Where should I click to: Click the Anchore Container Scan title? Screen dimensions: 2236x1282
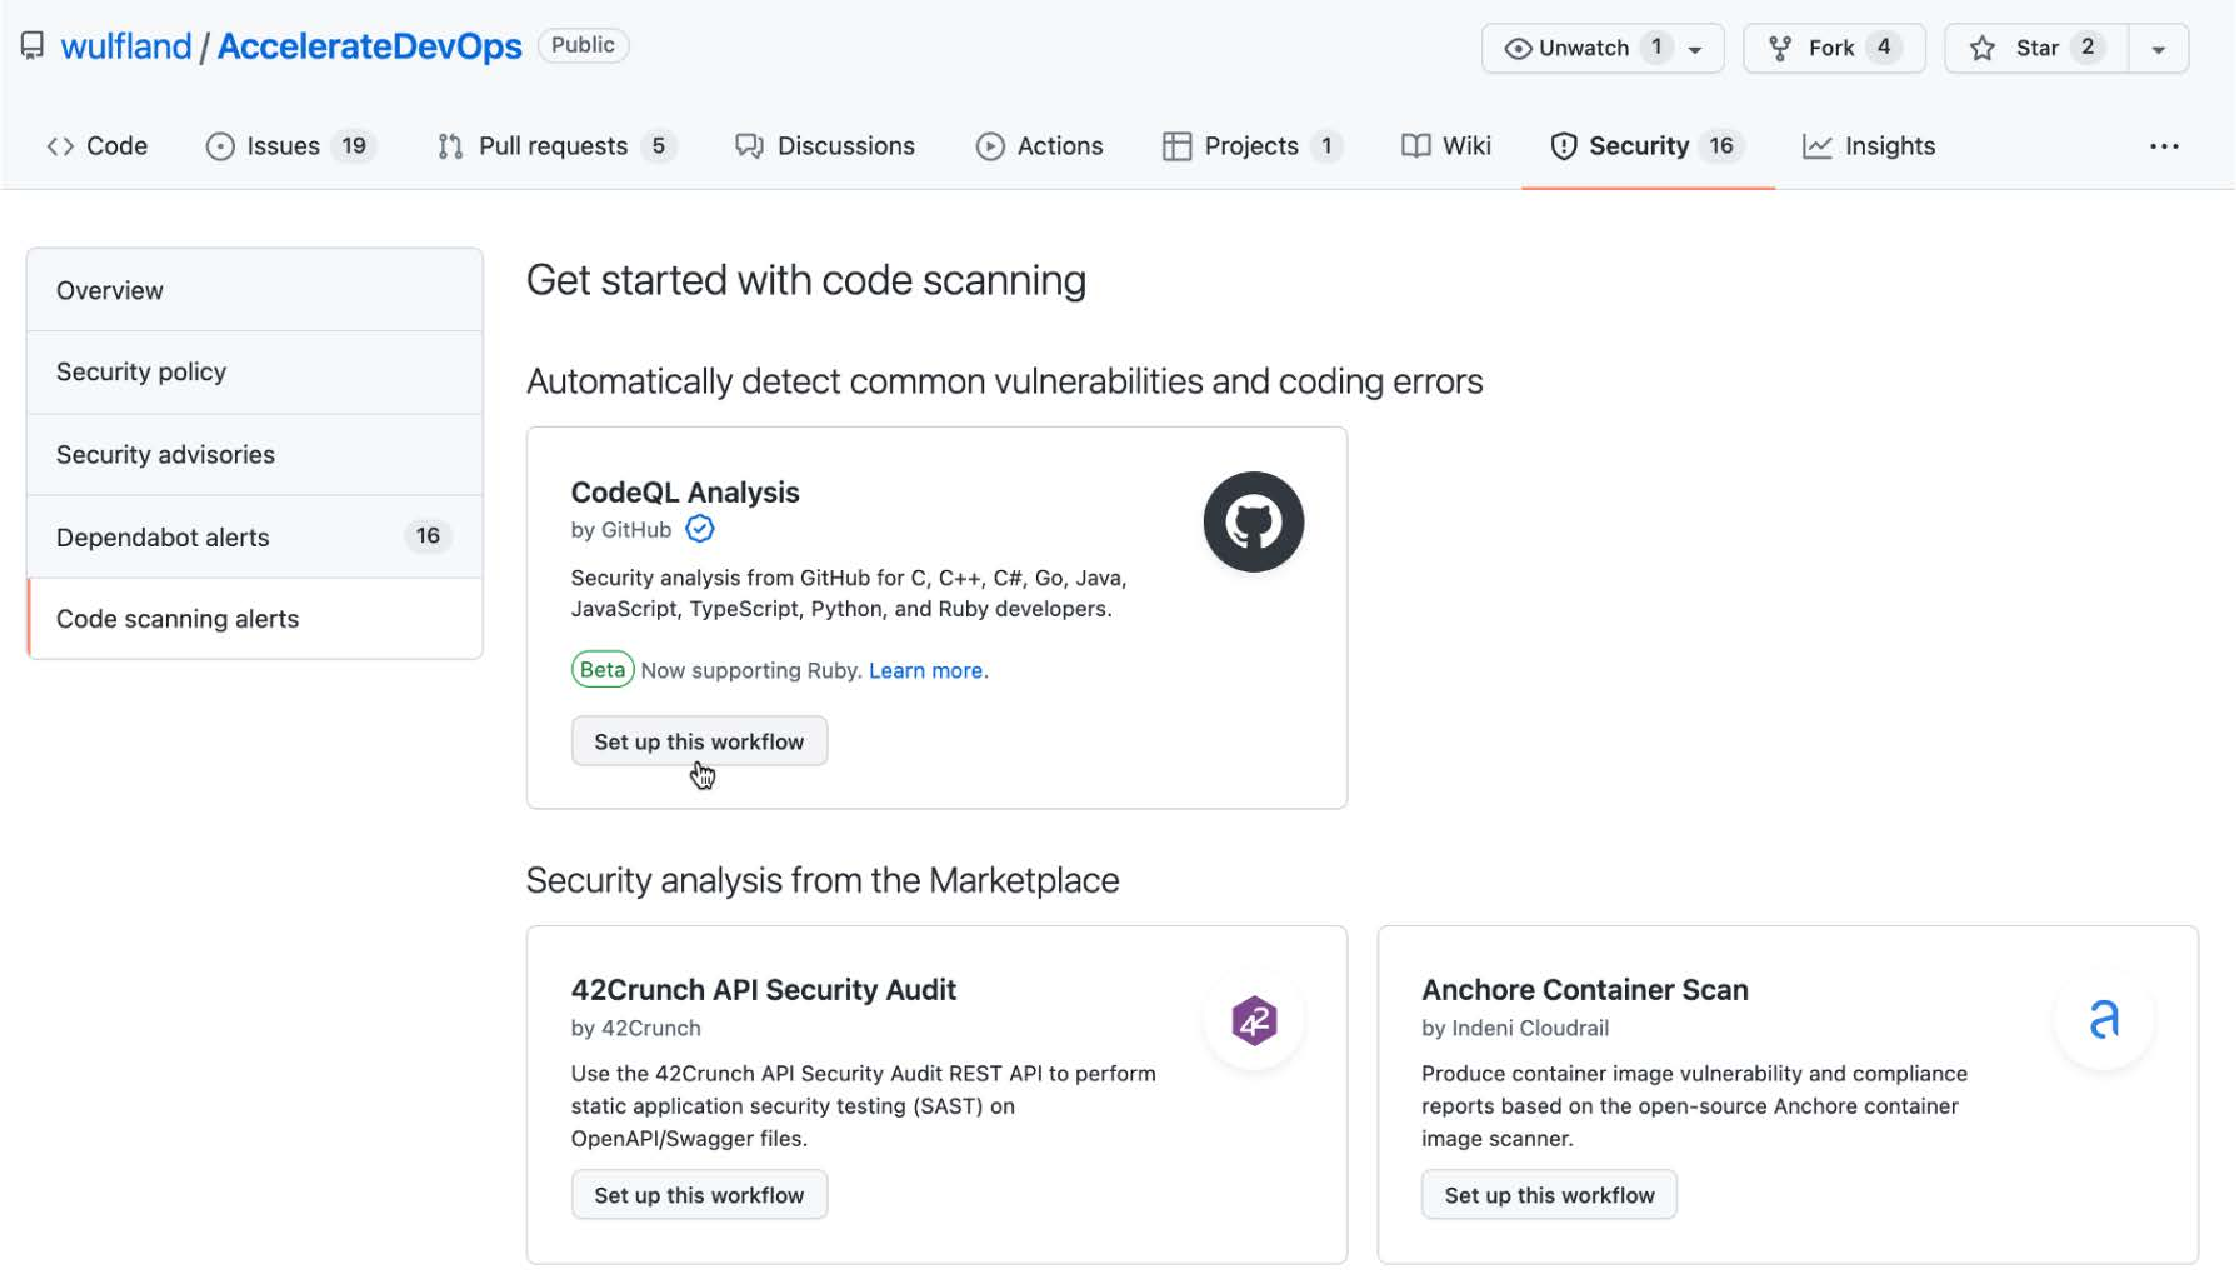pyautogui.click(x=1585, y=989)
